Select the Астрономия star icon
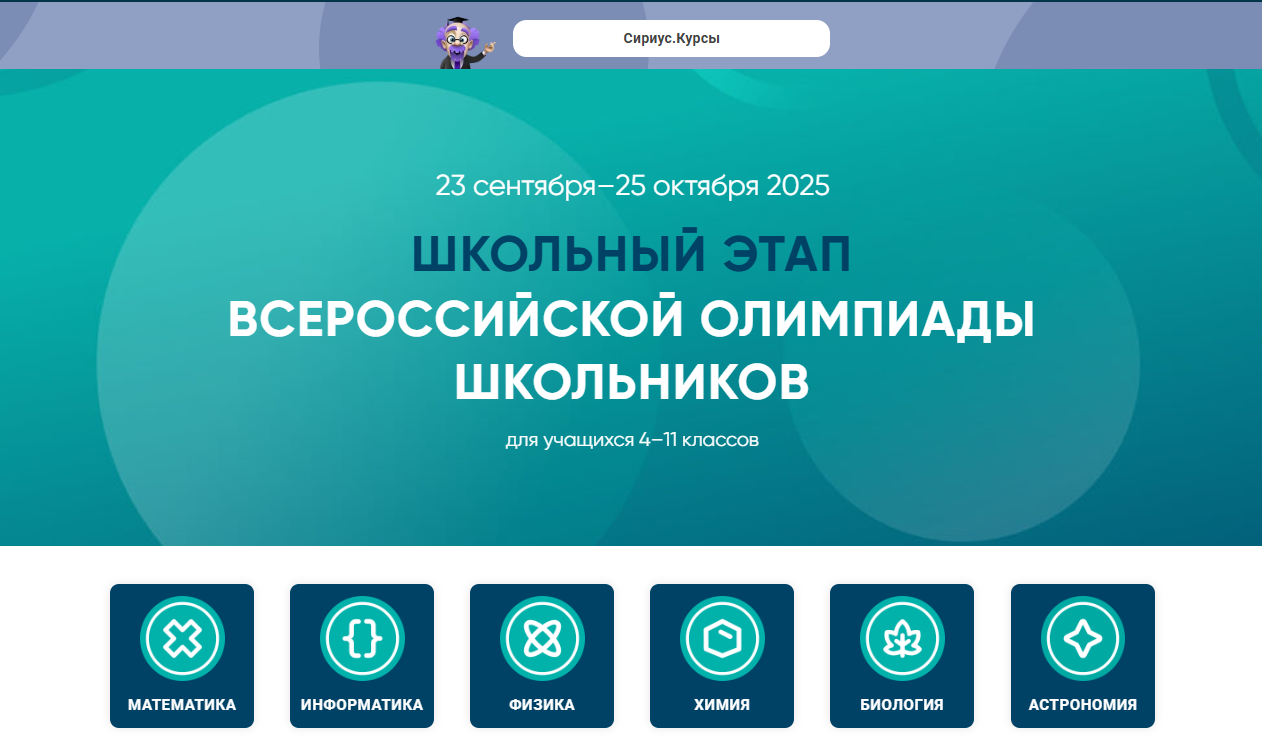The height and width of the screenshot is (738, 1262). [1082, 638]
